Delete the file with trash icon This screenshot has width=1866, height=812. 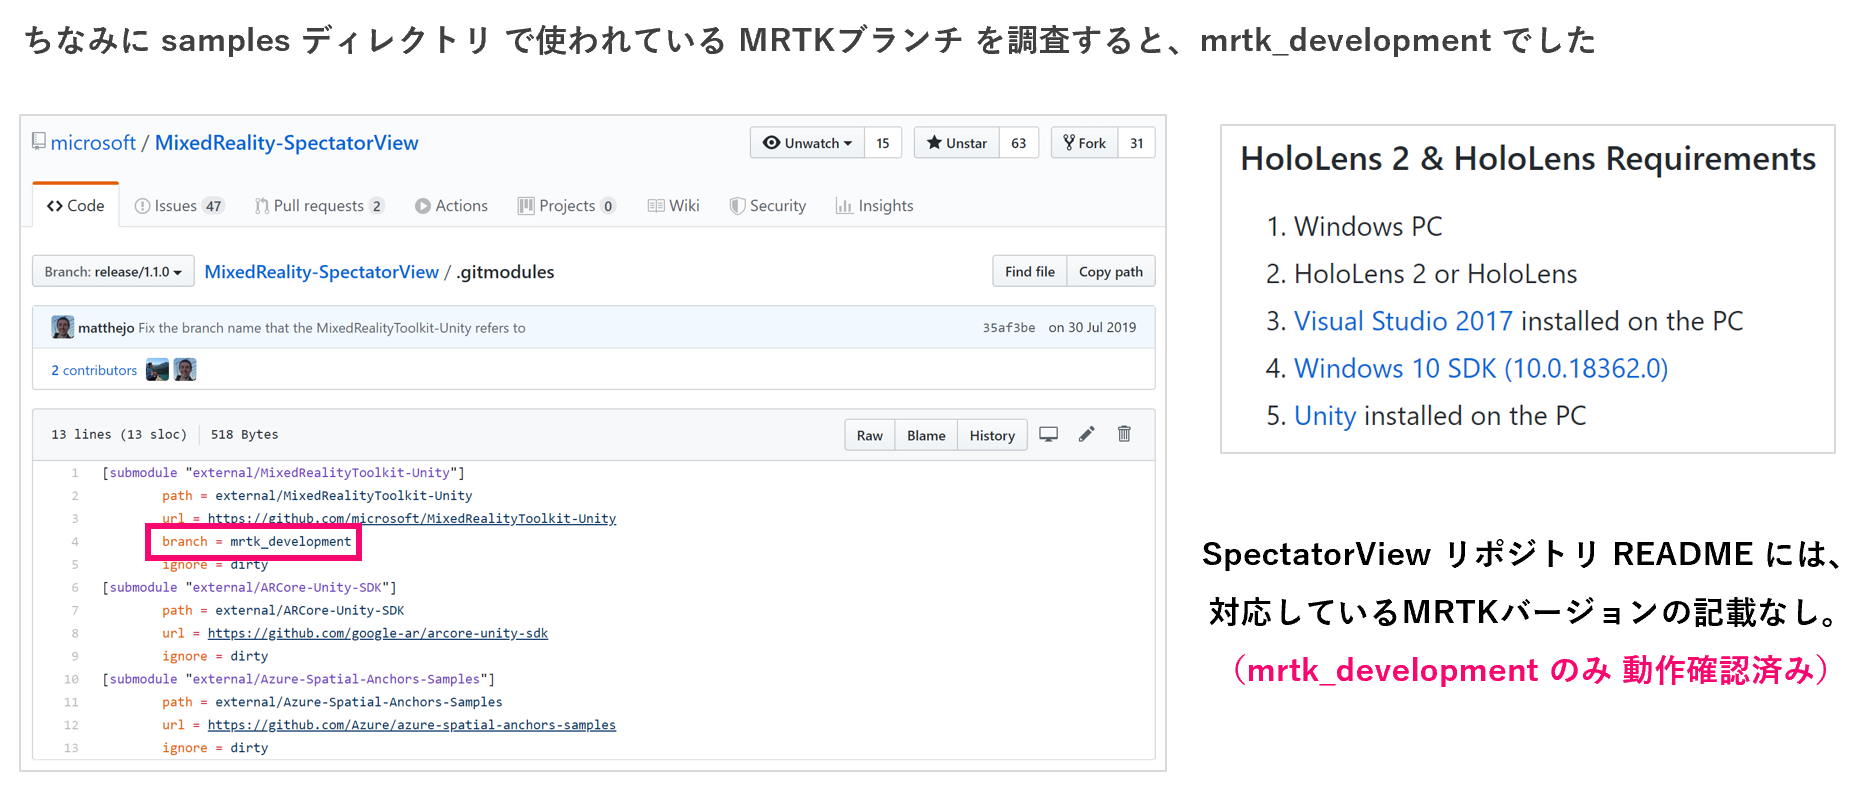coord(1124,434)
